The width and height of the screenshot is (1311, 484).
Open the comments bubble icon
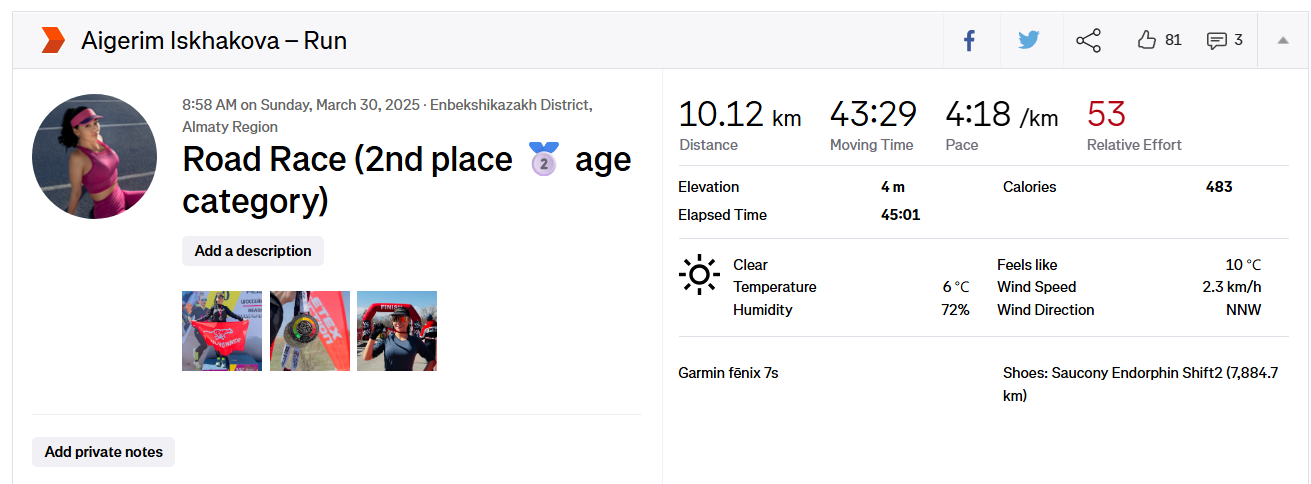[1216, 41]
